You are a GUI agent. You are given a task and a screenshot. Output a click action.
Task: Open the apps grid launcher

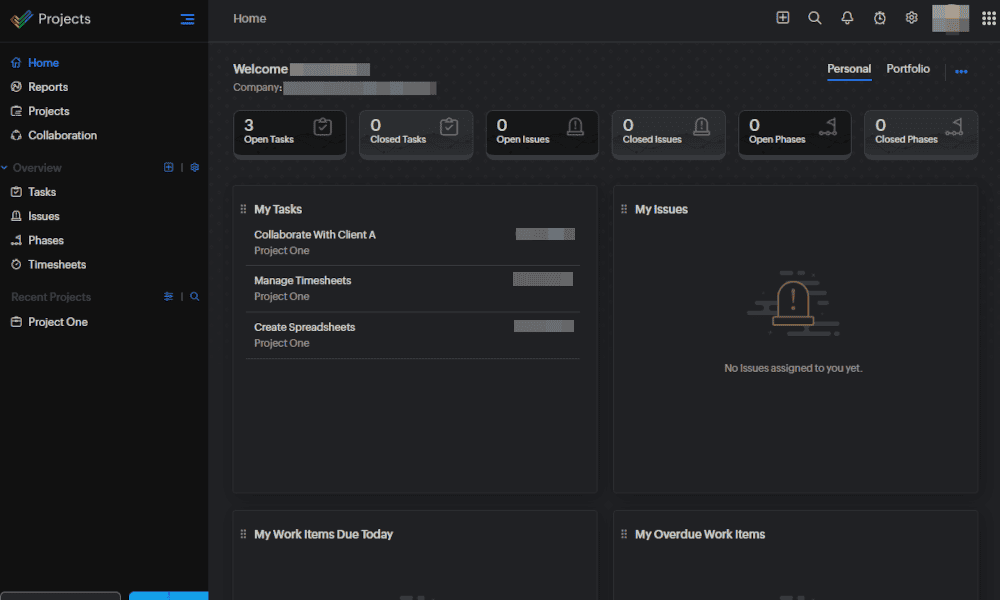pyautogui.click(x=989, y=18)
